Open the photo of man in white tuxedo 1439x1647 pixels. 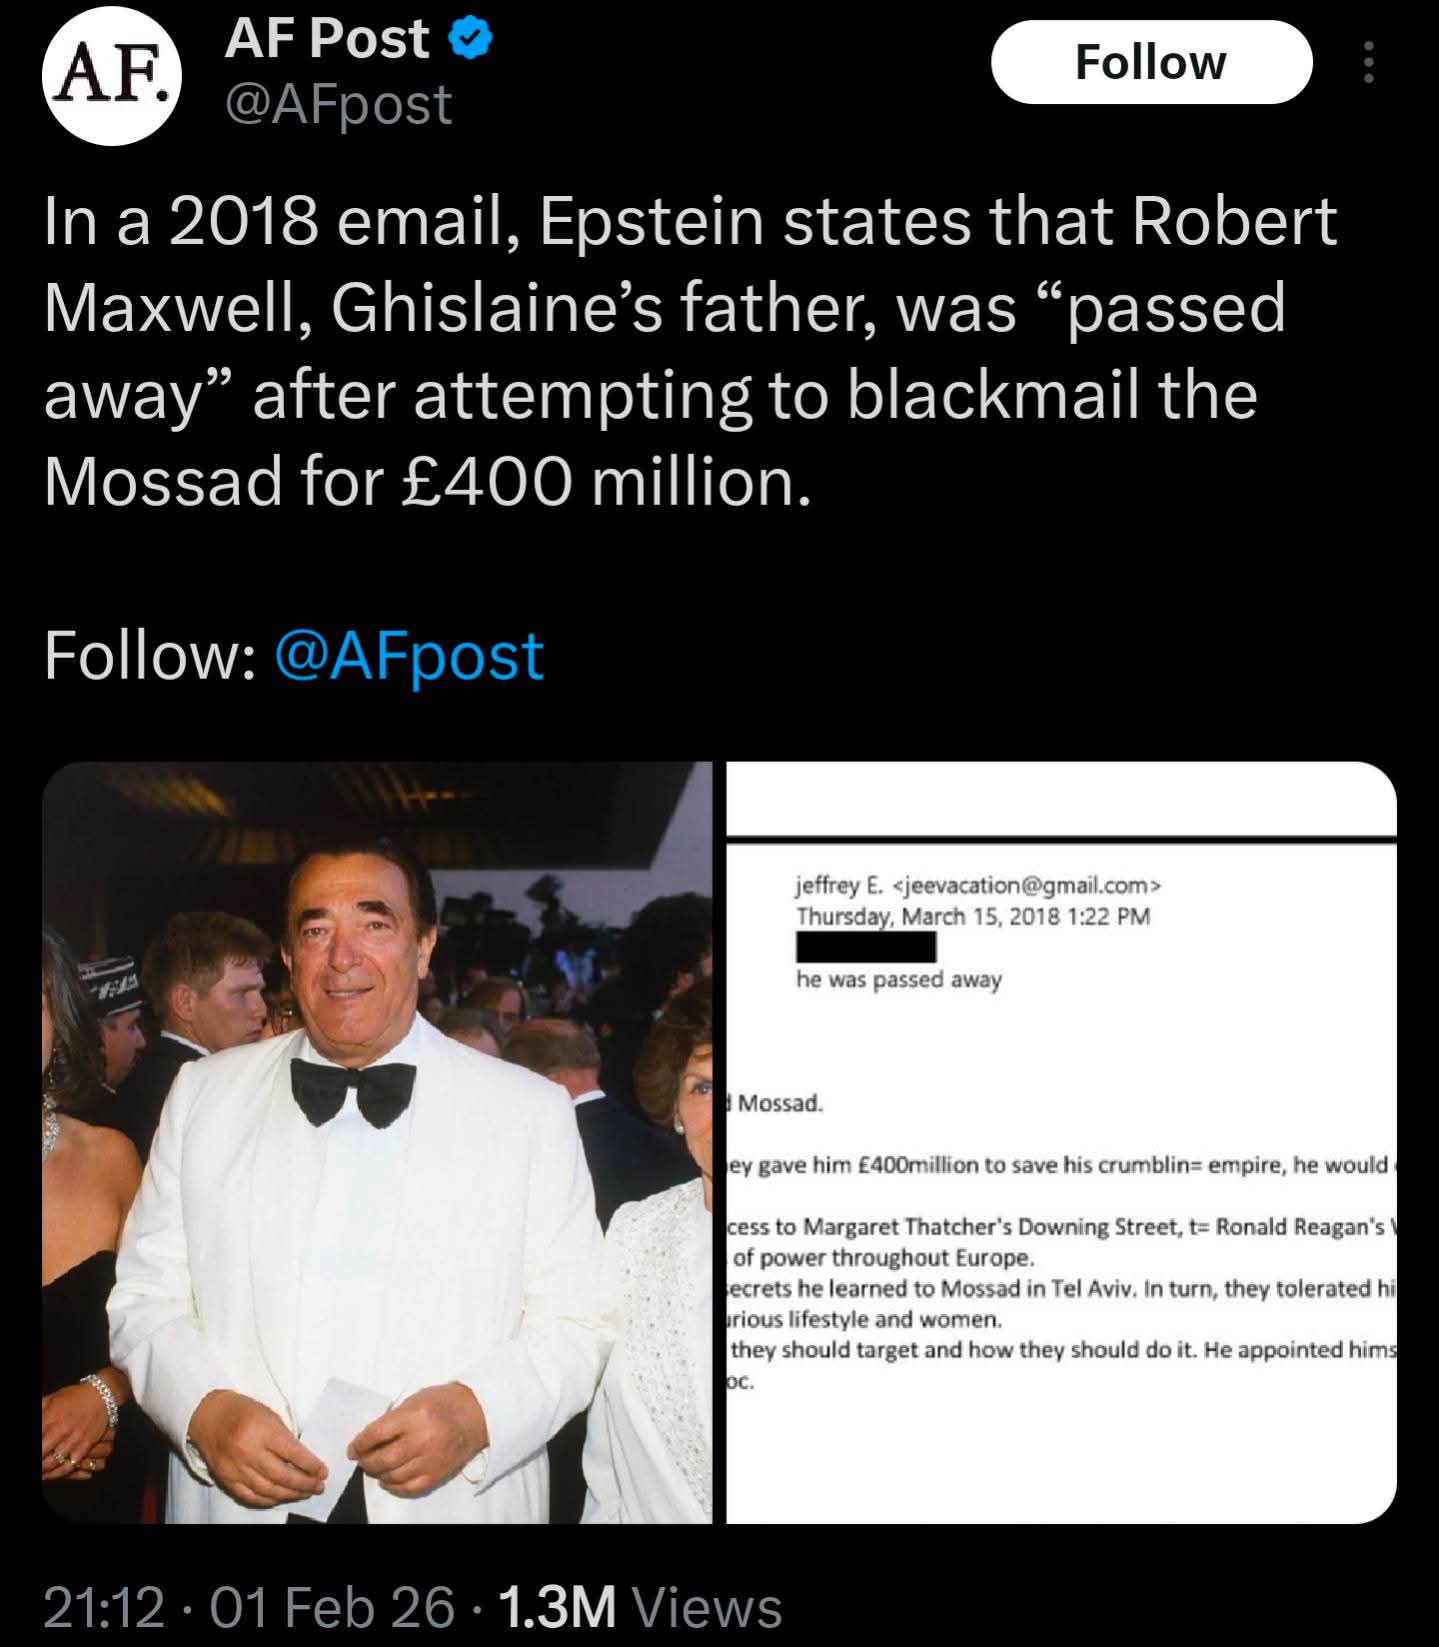[377, 1142]
